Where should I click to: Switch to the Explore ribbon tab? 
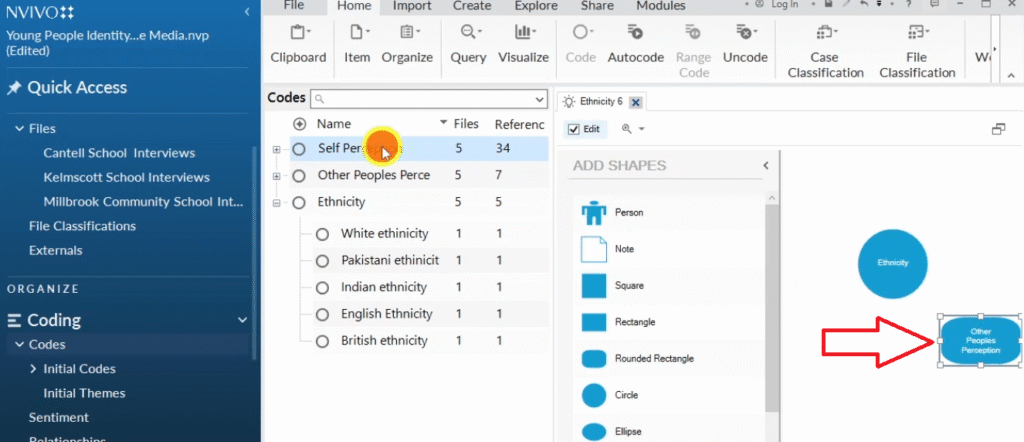click(536, 5)
